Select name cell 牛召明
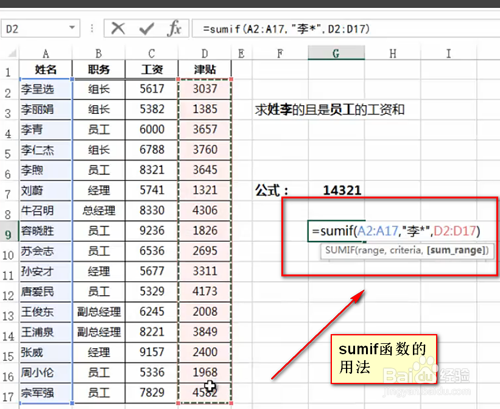Viewport: 500px width, 409px height. [x=46, y=211]
